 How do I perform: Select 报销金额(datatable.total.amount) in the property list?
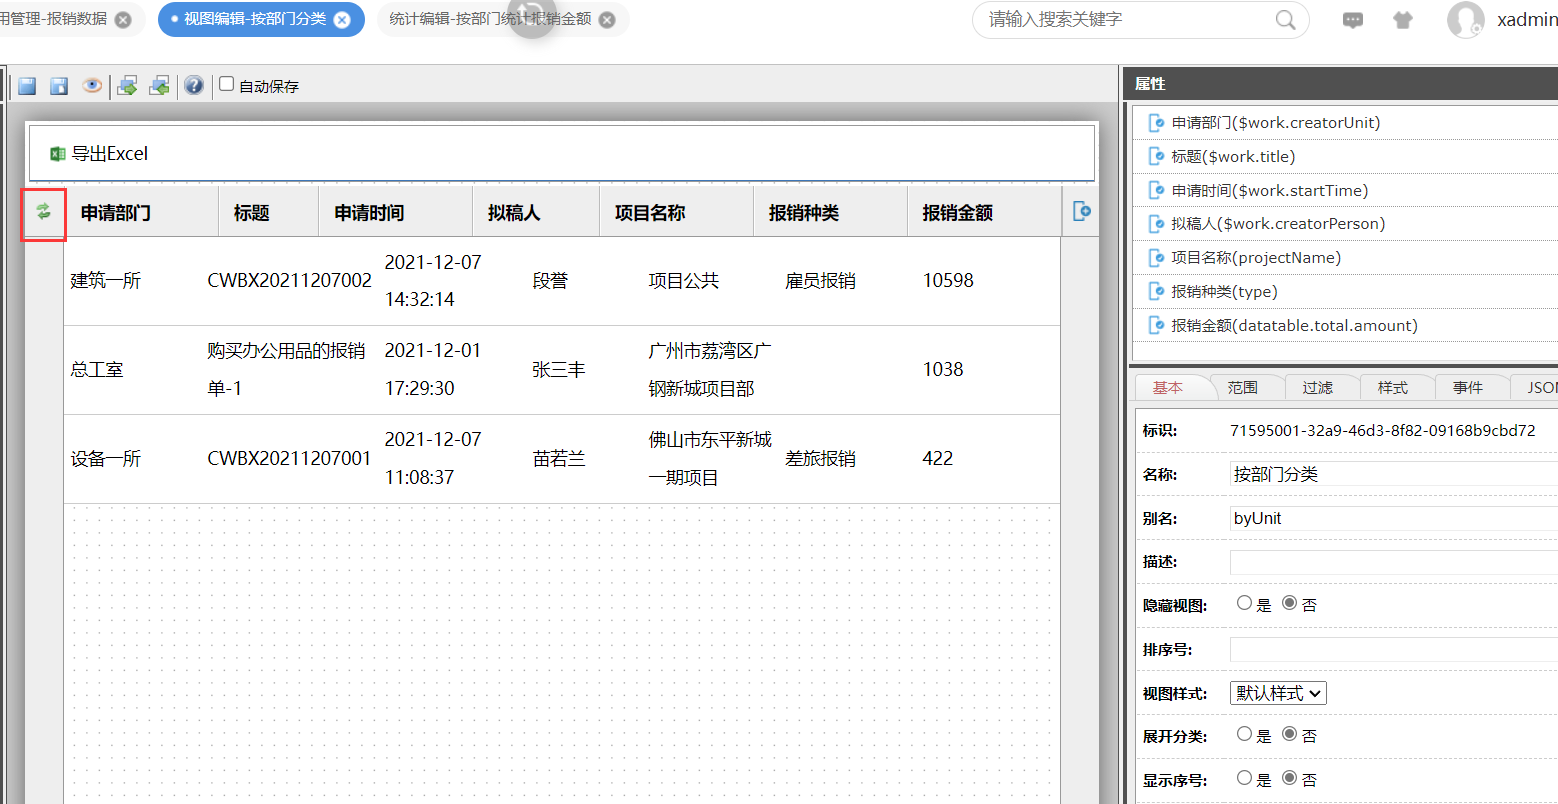point(1345,326)
